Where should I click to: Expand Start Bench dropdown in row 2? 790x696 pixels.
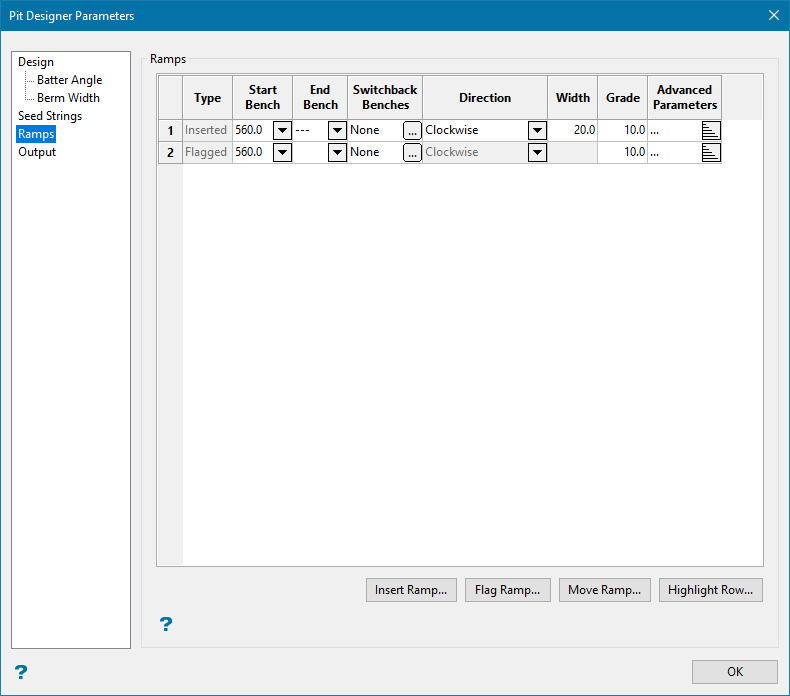[282, 152]
